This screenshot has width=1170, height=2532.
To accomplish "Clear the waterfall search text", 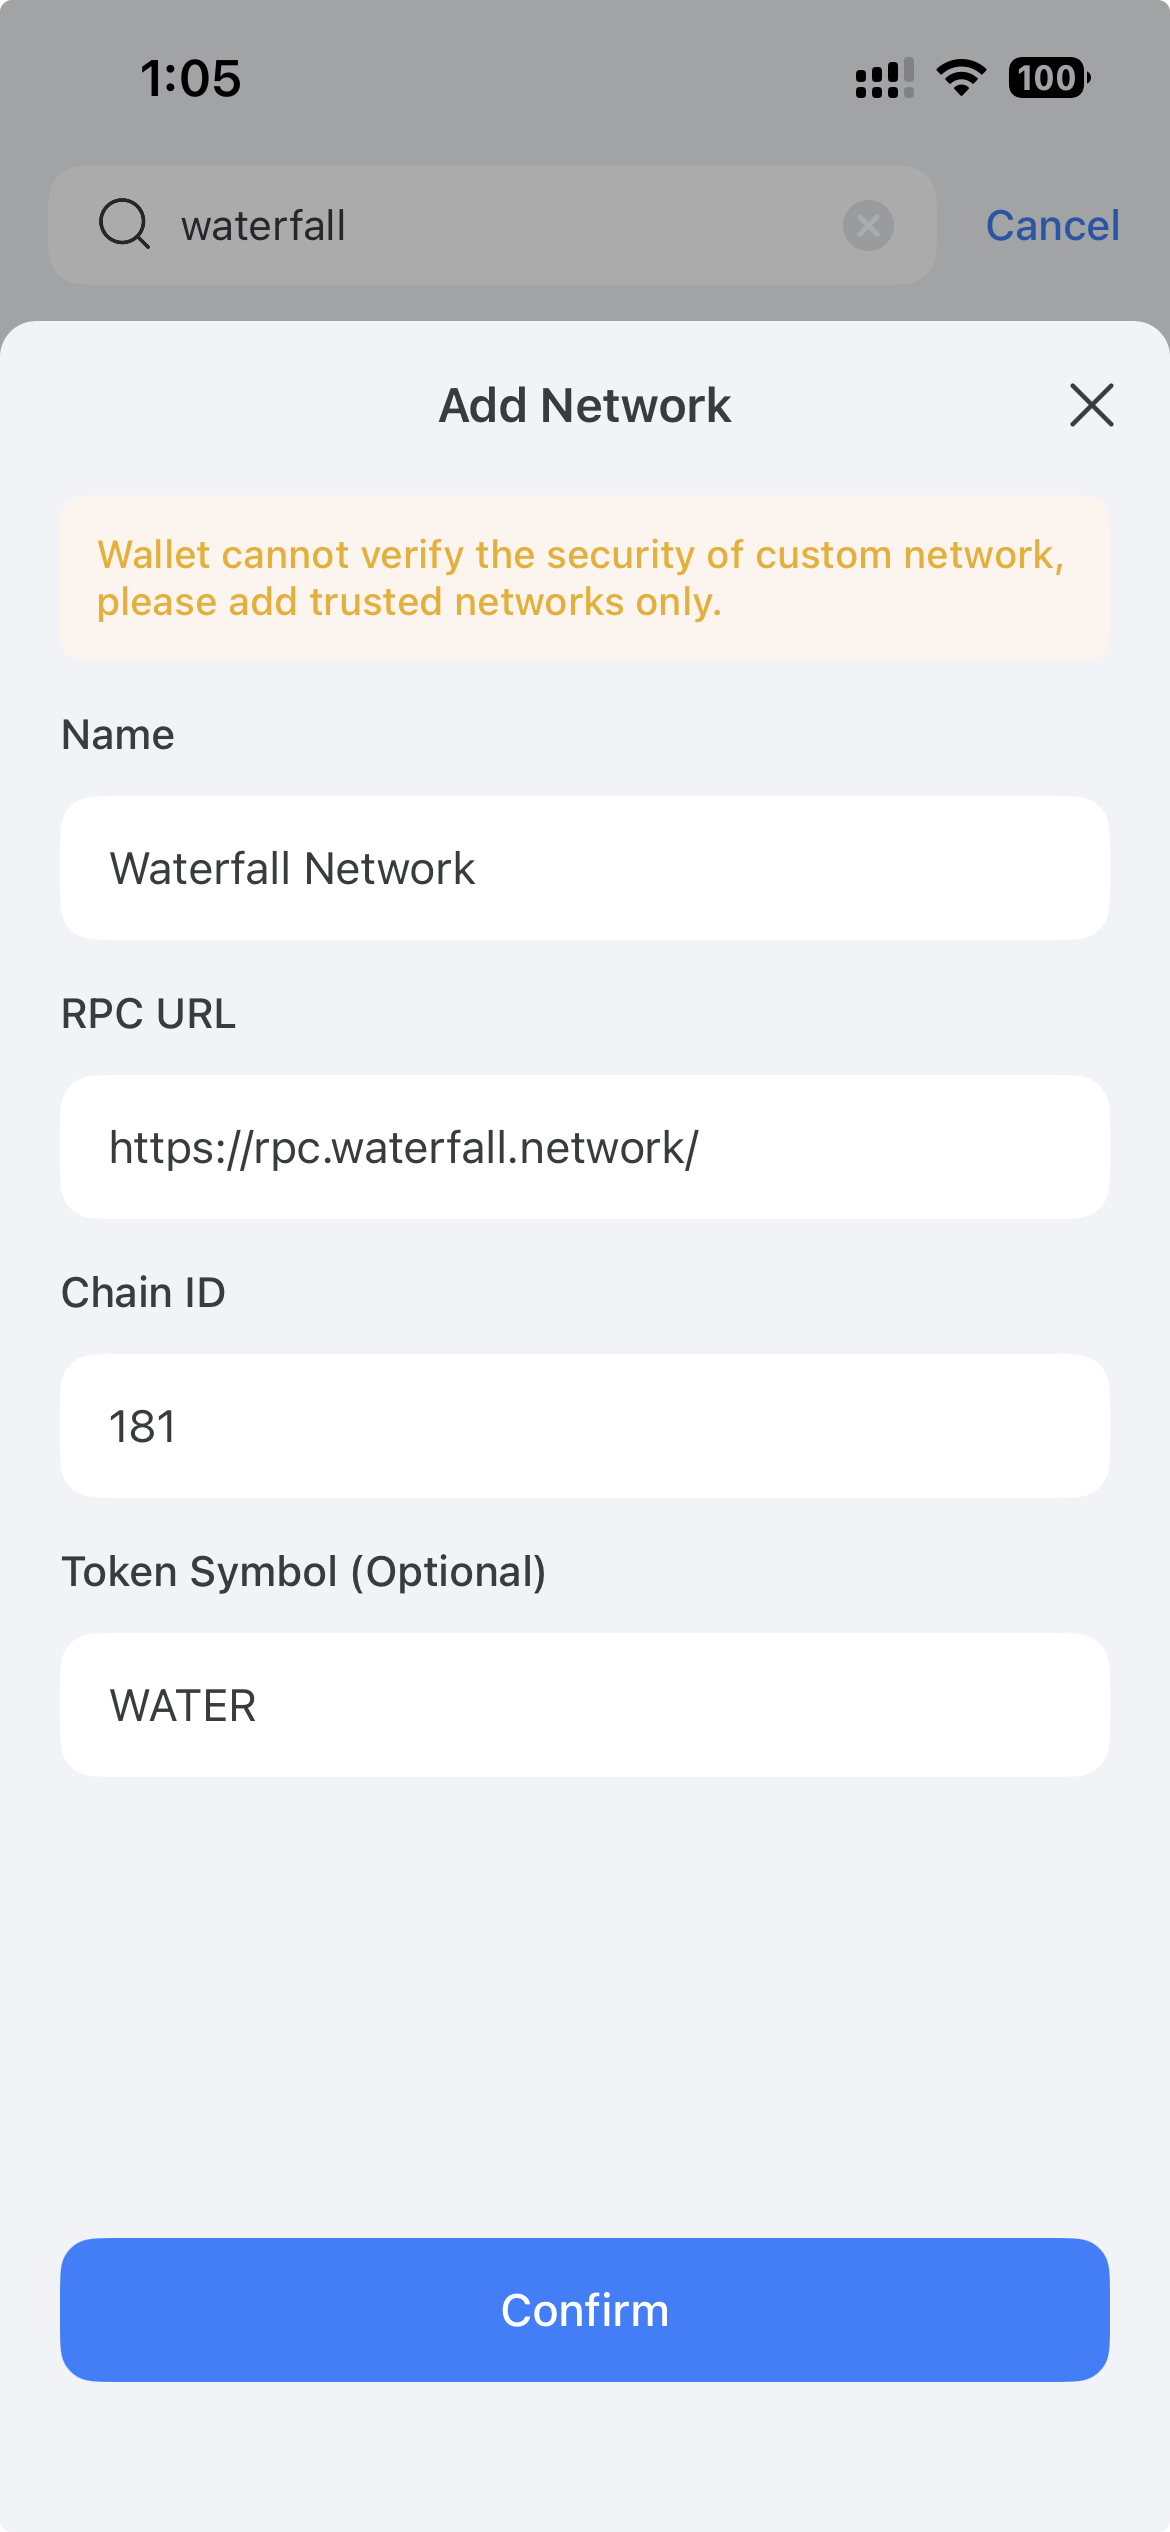I will [867, 226].
